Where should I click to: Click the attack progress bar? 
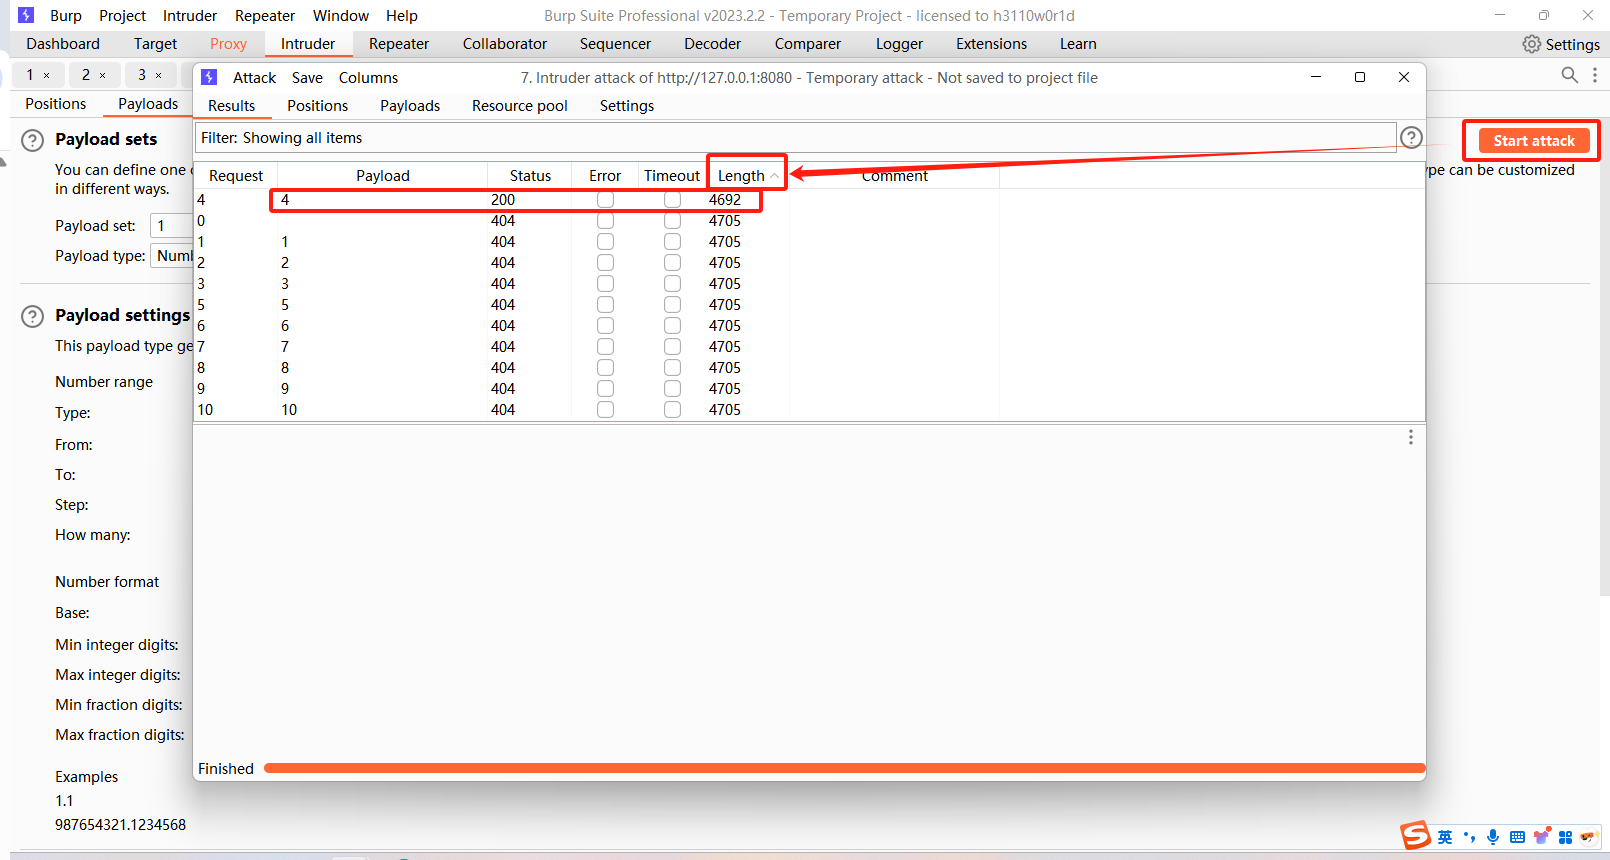click(x=845, y=768)
